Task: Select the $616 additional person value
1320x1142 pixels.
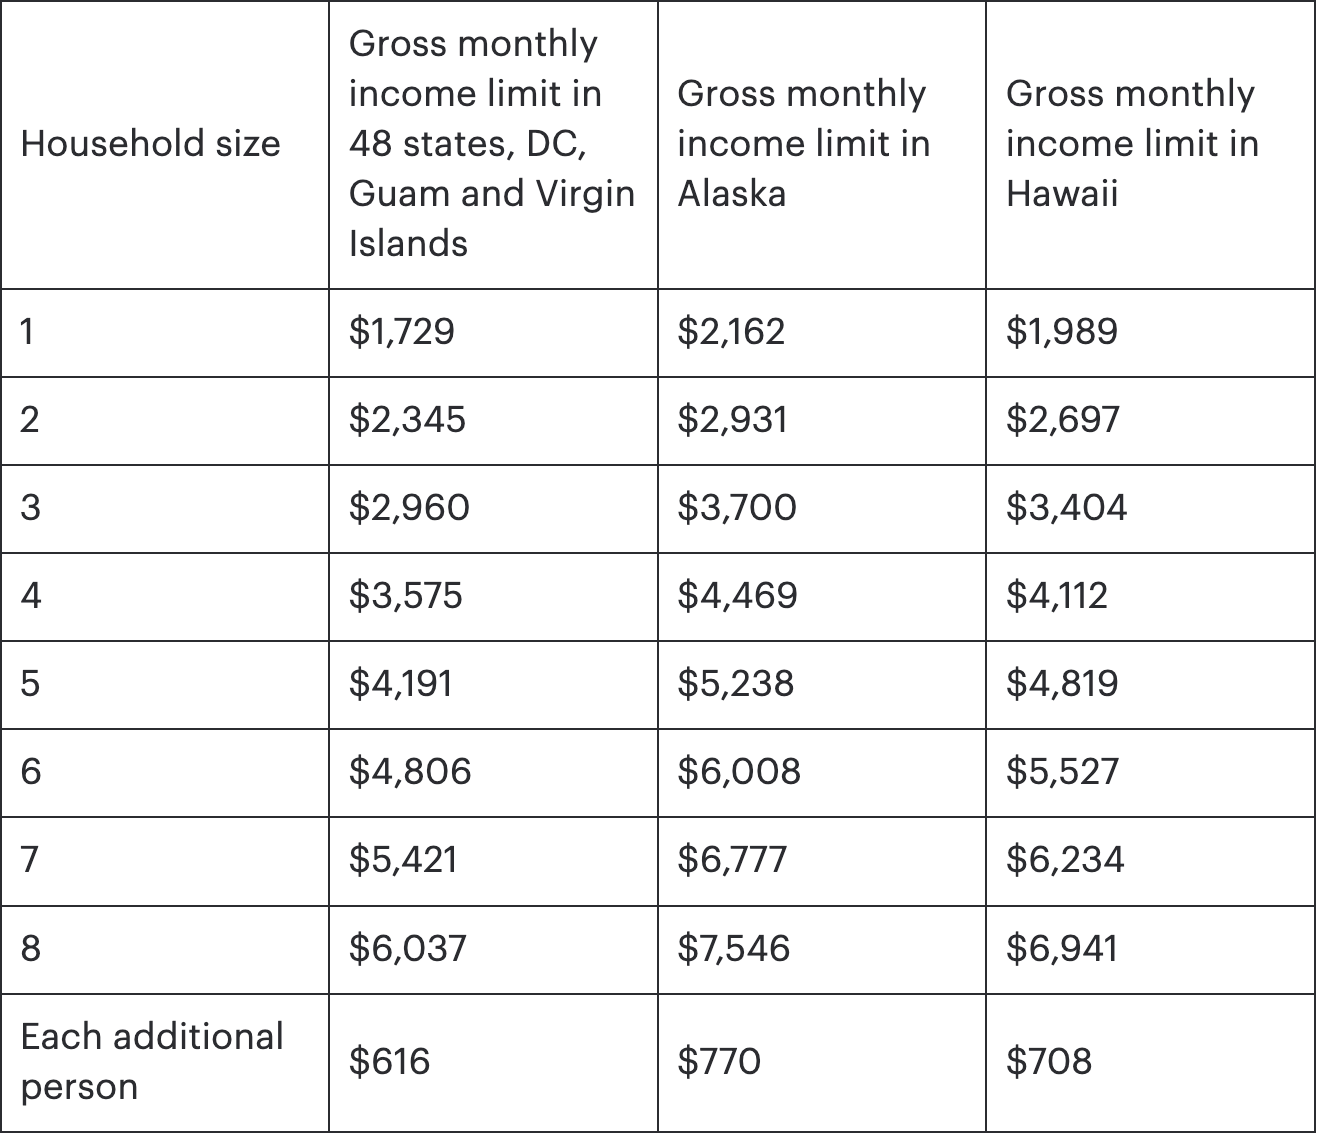Action: click(x=389, y=1061)
